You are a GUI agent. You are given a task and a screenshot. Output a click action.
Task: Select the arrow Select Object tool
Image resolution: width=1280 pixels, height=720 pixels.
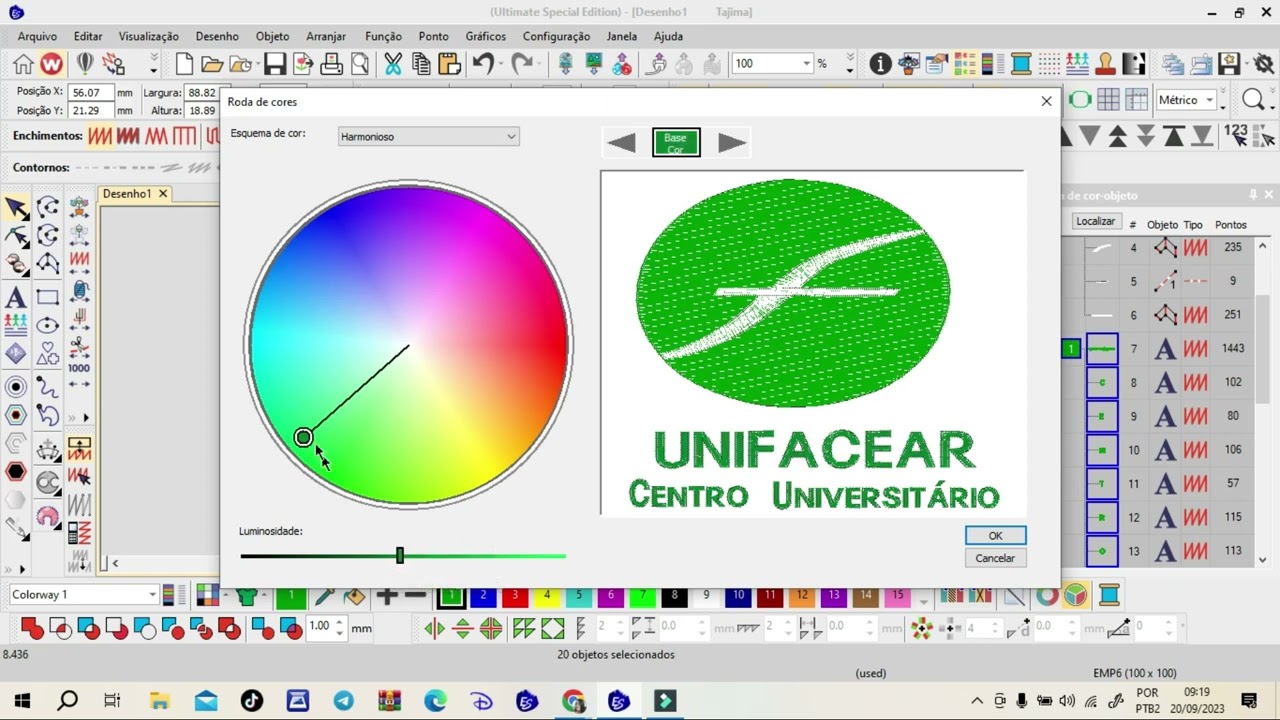tap(16, 208)
